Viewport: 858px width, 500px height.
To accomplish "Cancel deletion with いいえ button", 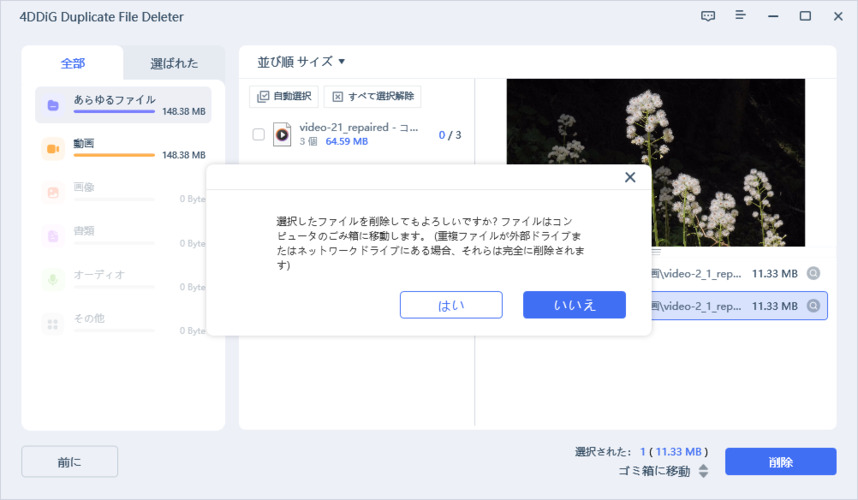I will coord(574,305).
